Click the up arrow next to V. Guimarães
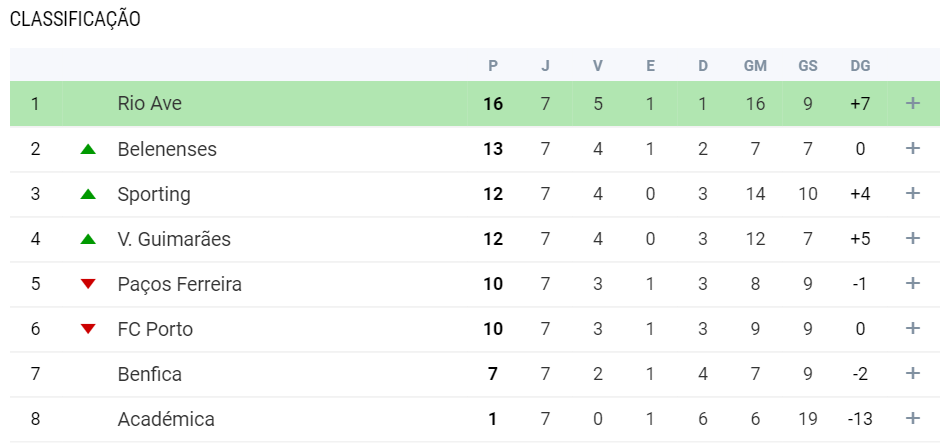 tap(88, 239)
